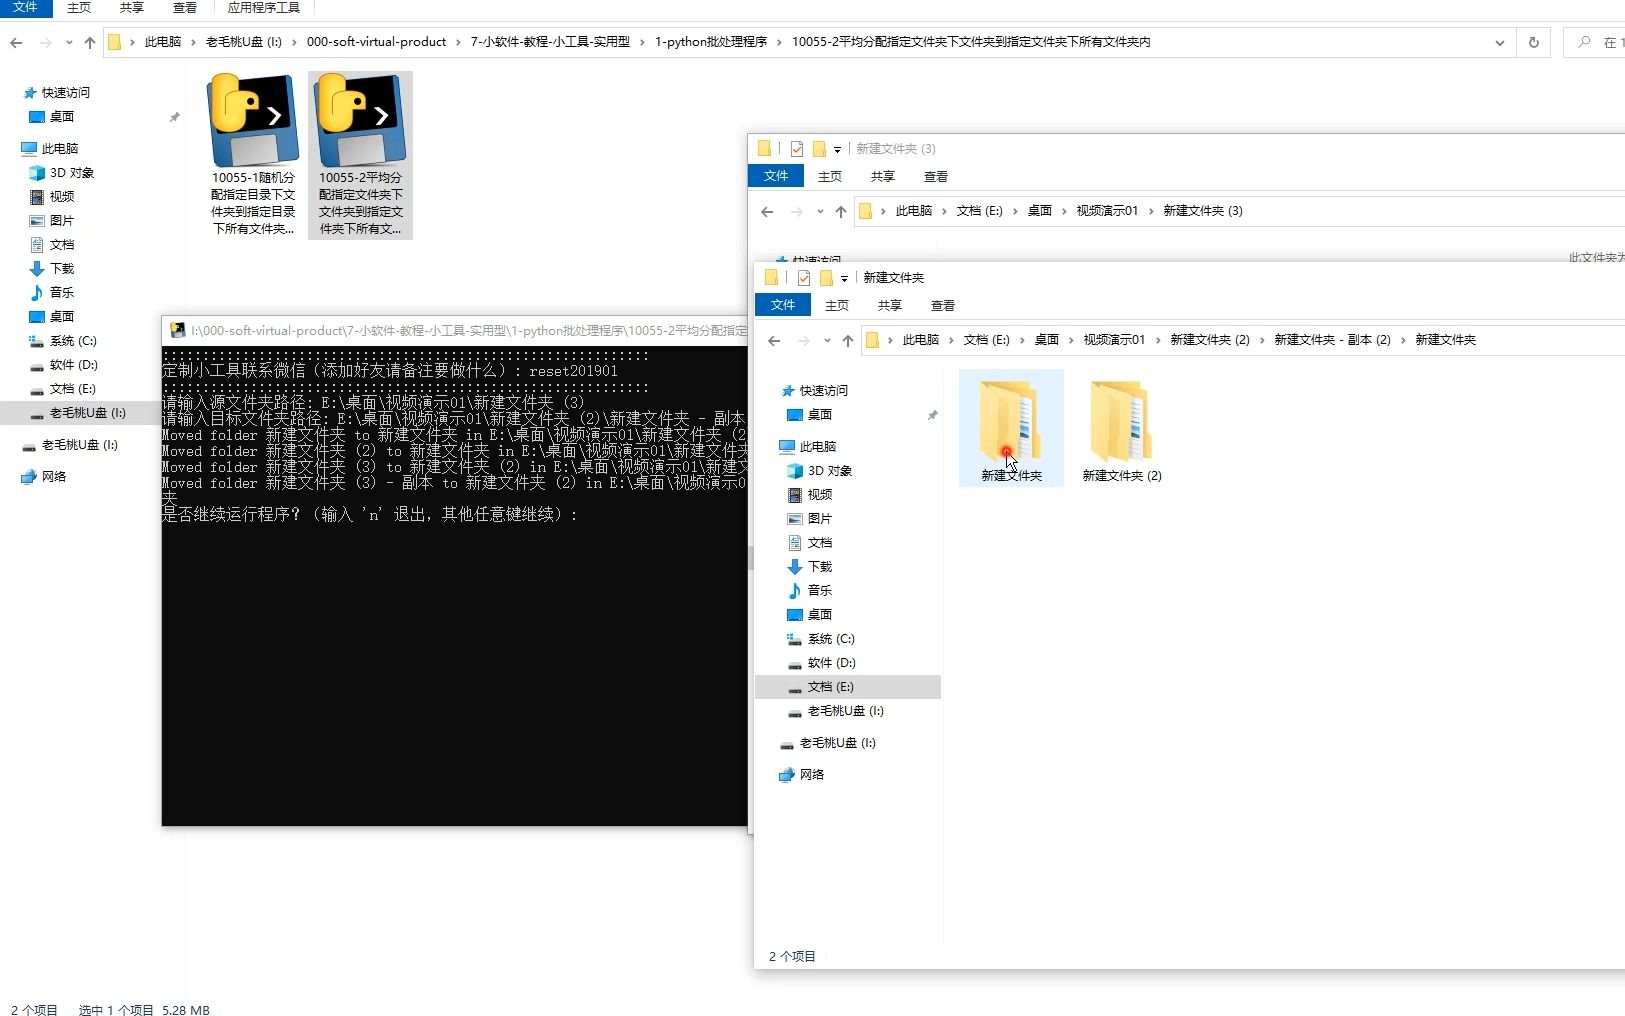Select 此电脑 in main window sidebar
This screenshot has width=1625, height=1016.
(x=59, y=148)
